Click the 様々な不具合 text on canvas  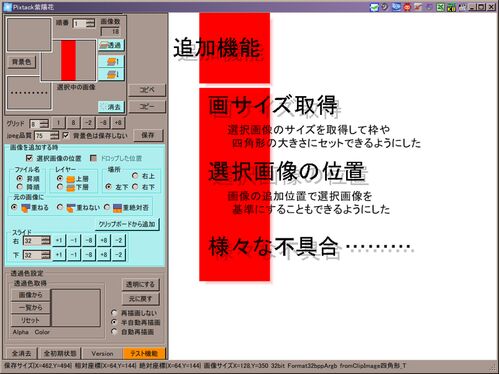[x=273, y=247]
